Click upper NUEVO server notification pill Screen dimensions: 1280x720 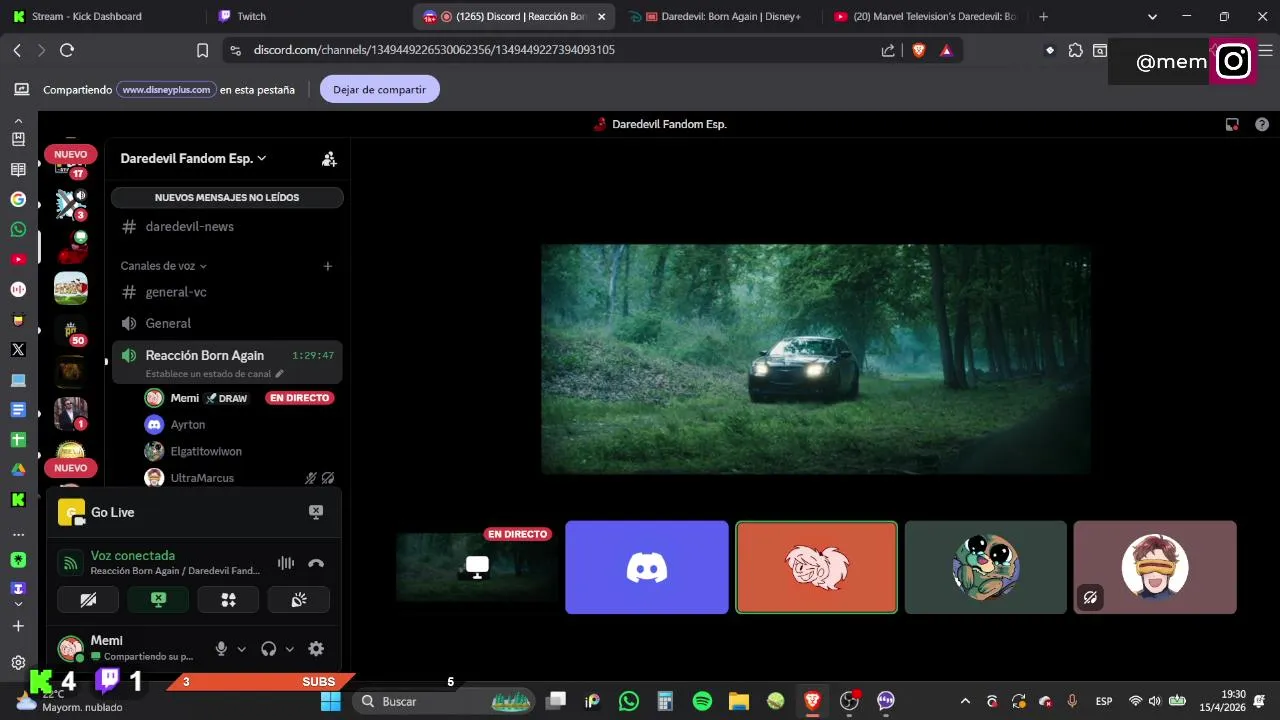click(70, 154)
